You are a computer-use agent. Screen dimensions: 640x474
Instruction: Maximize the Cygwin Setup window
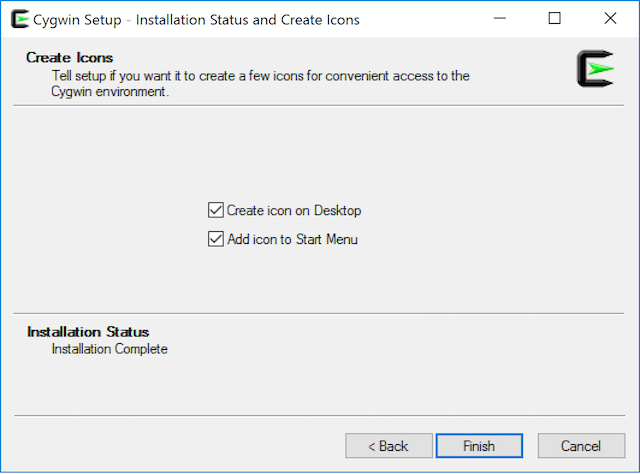555,19
